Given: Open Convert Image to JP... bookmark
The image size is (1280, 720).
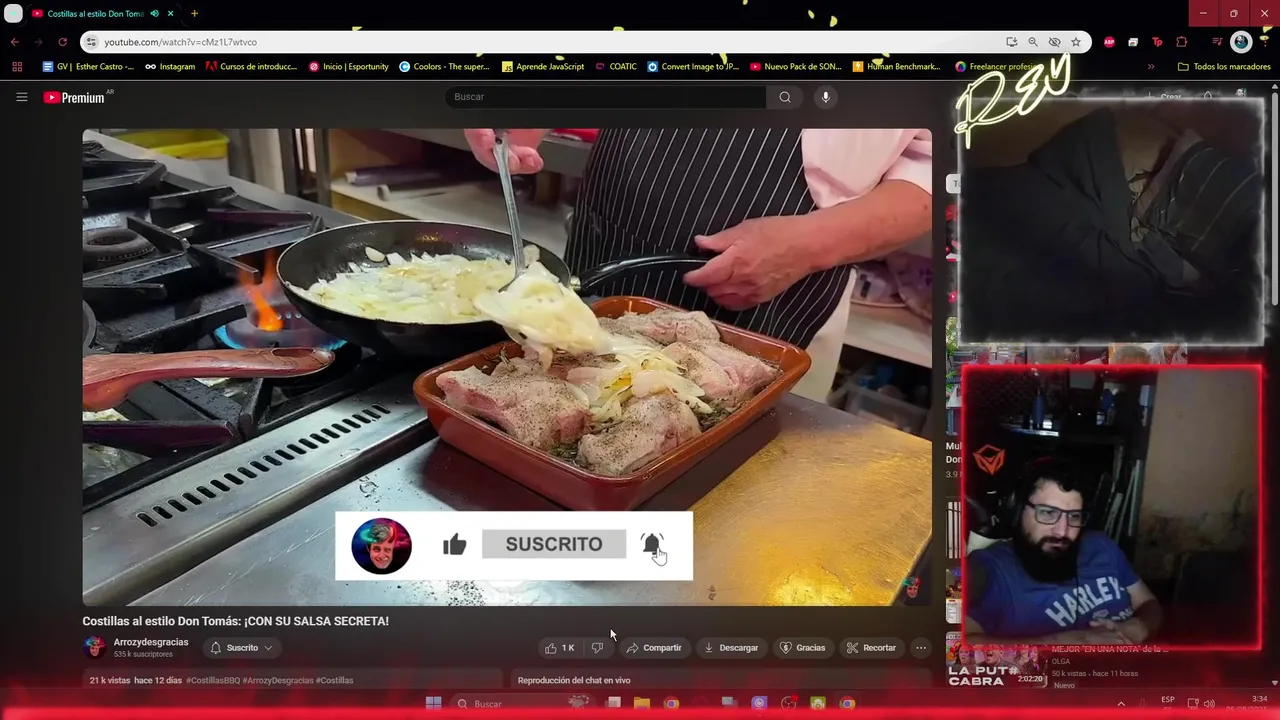Looking at the screenshot, I should [x=693, y=67].
